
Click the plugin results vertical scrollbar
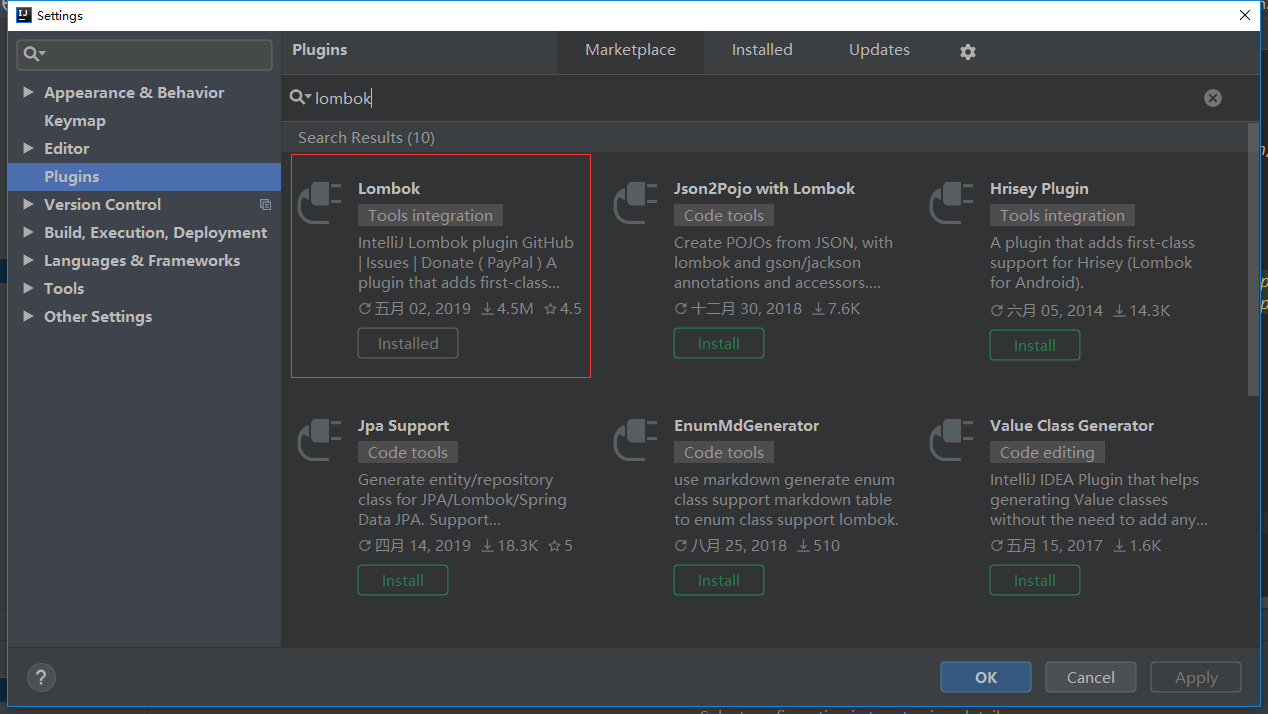(x=1253, y=260)
